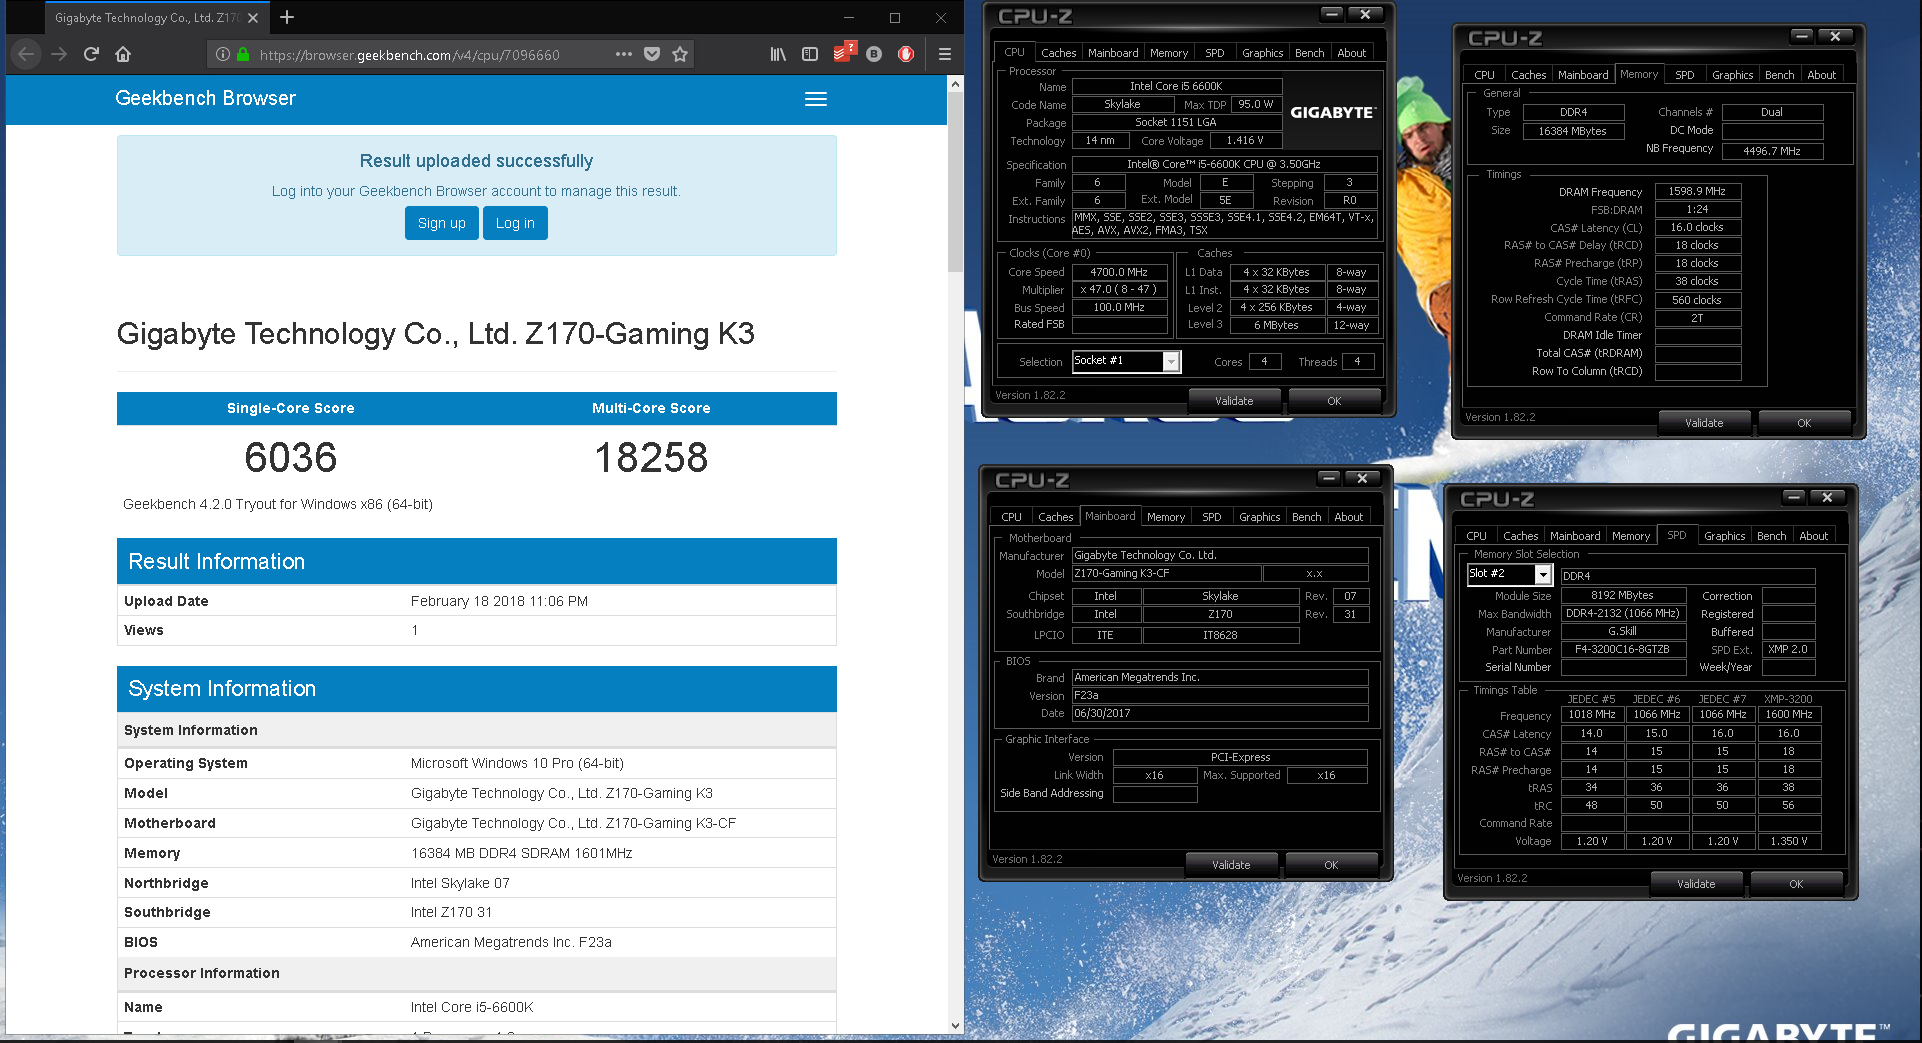Click DRAM Frequency 1598.9 MHz value

(1697, 191)
